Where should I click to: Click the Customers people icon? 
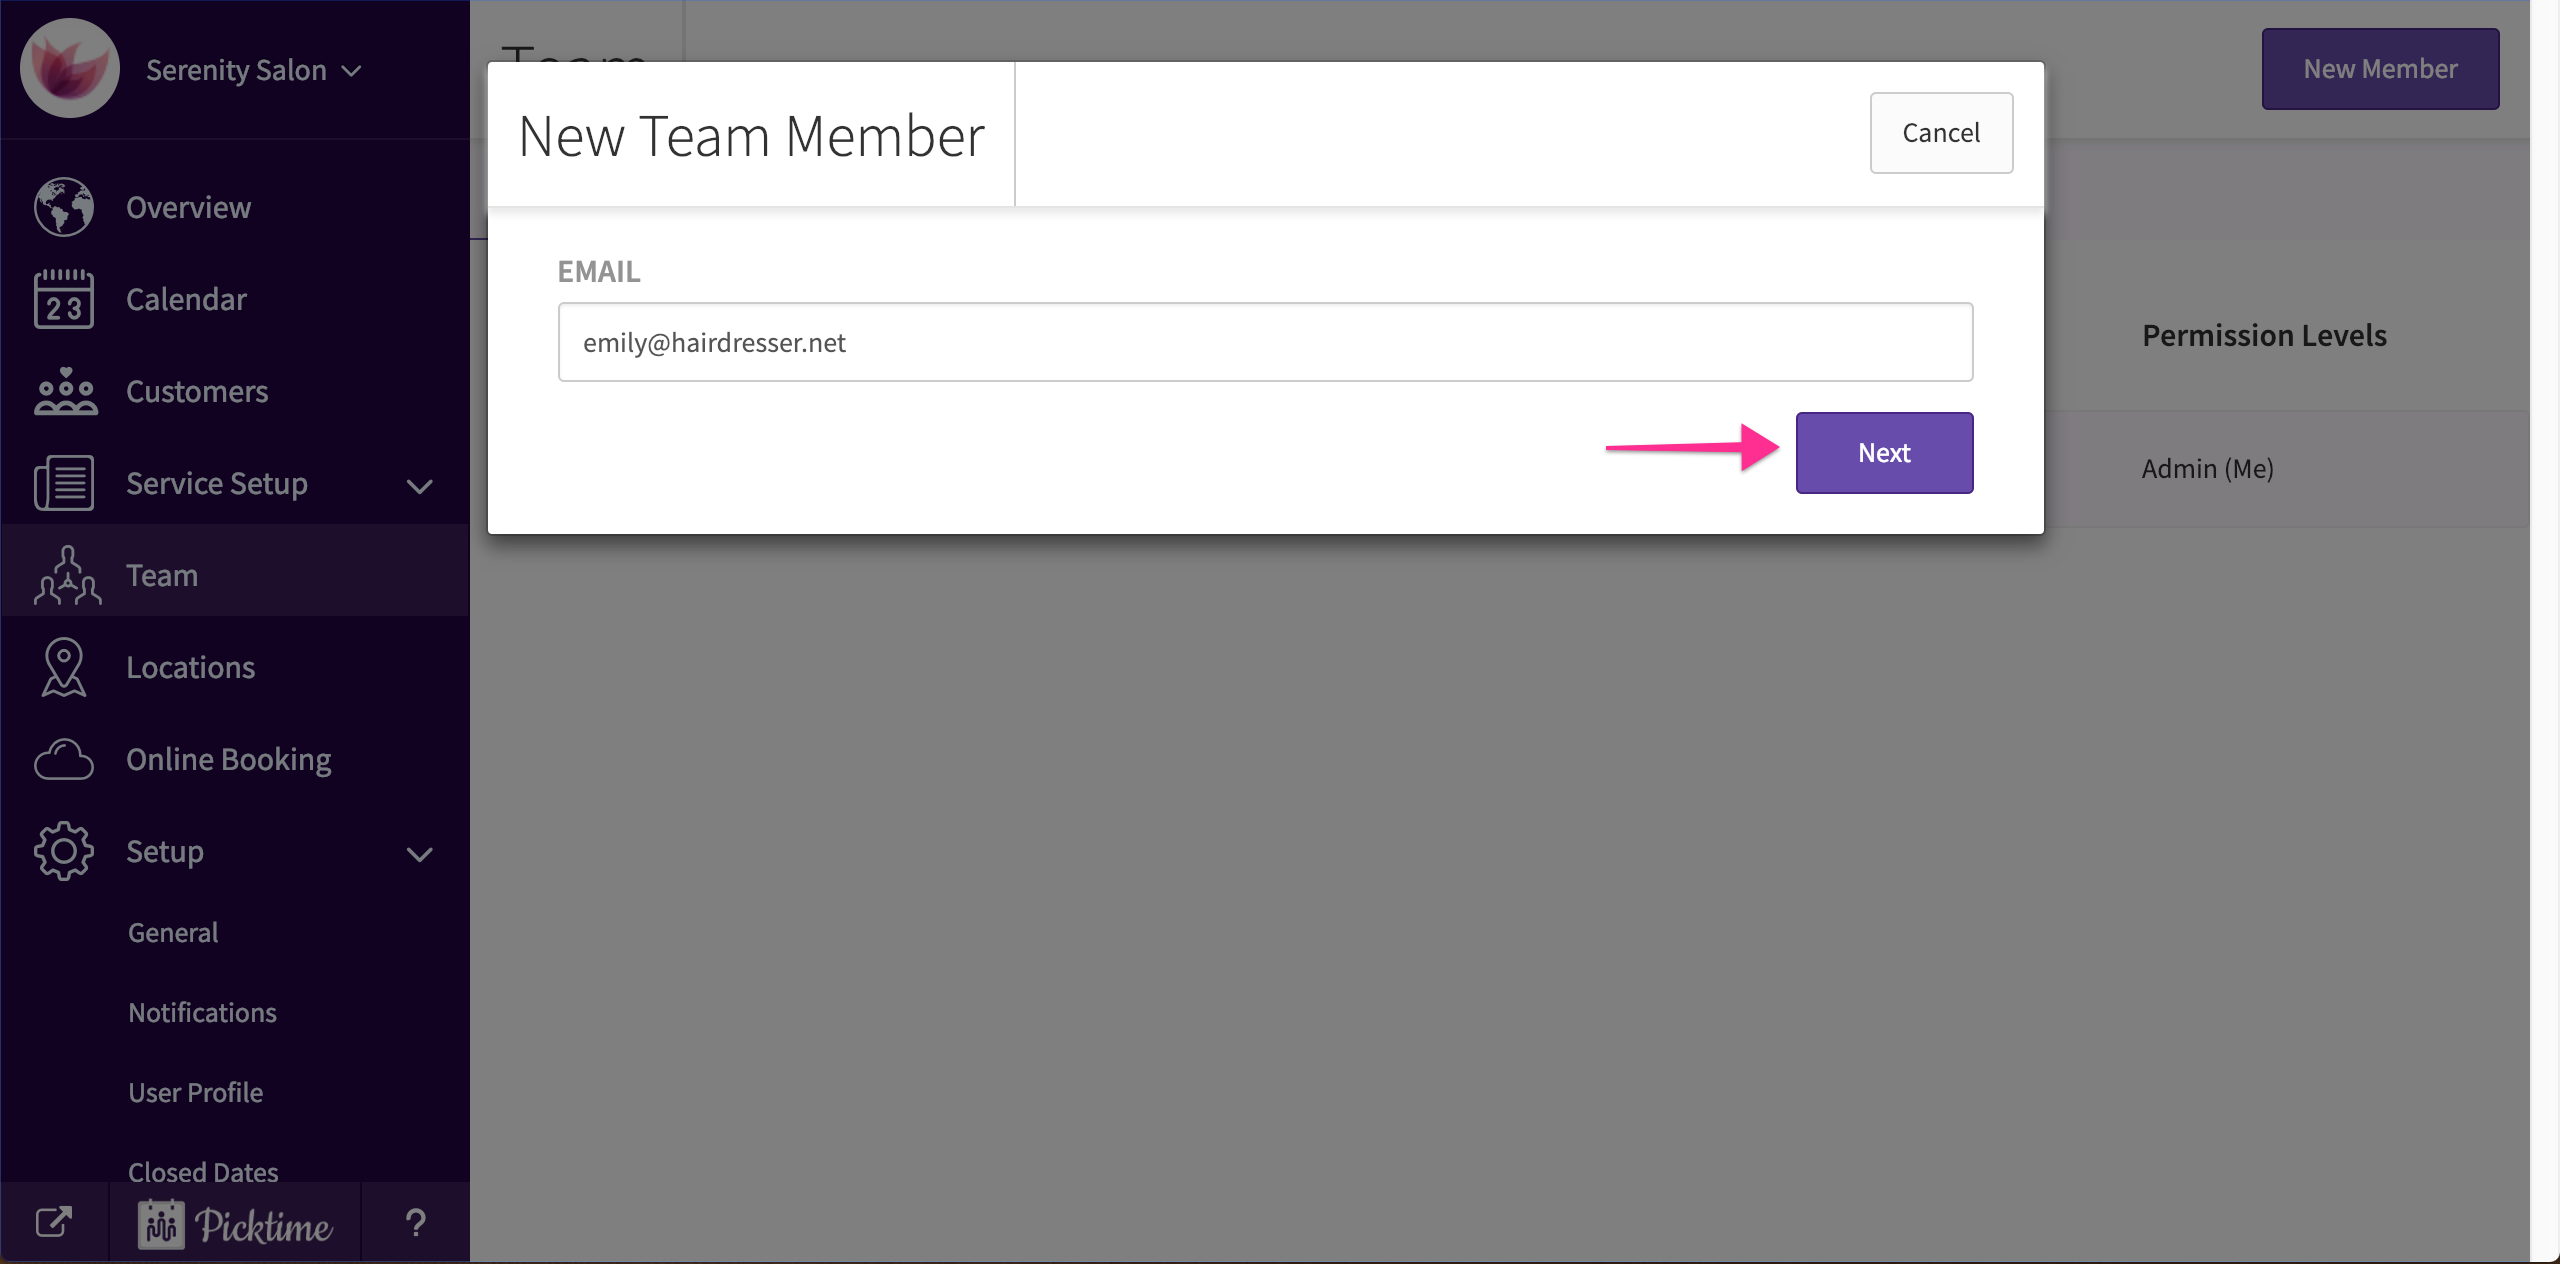tap(65, 391)
